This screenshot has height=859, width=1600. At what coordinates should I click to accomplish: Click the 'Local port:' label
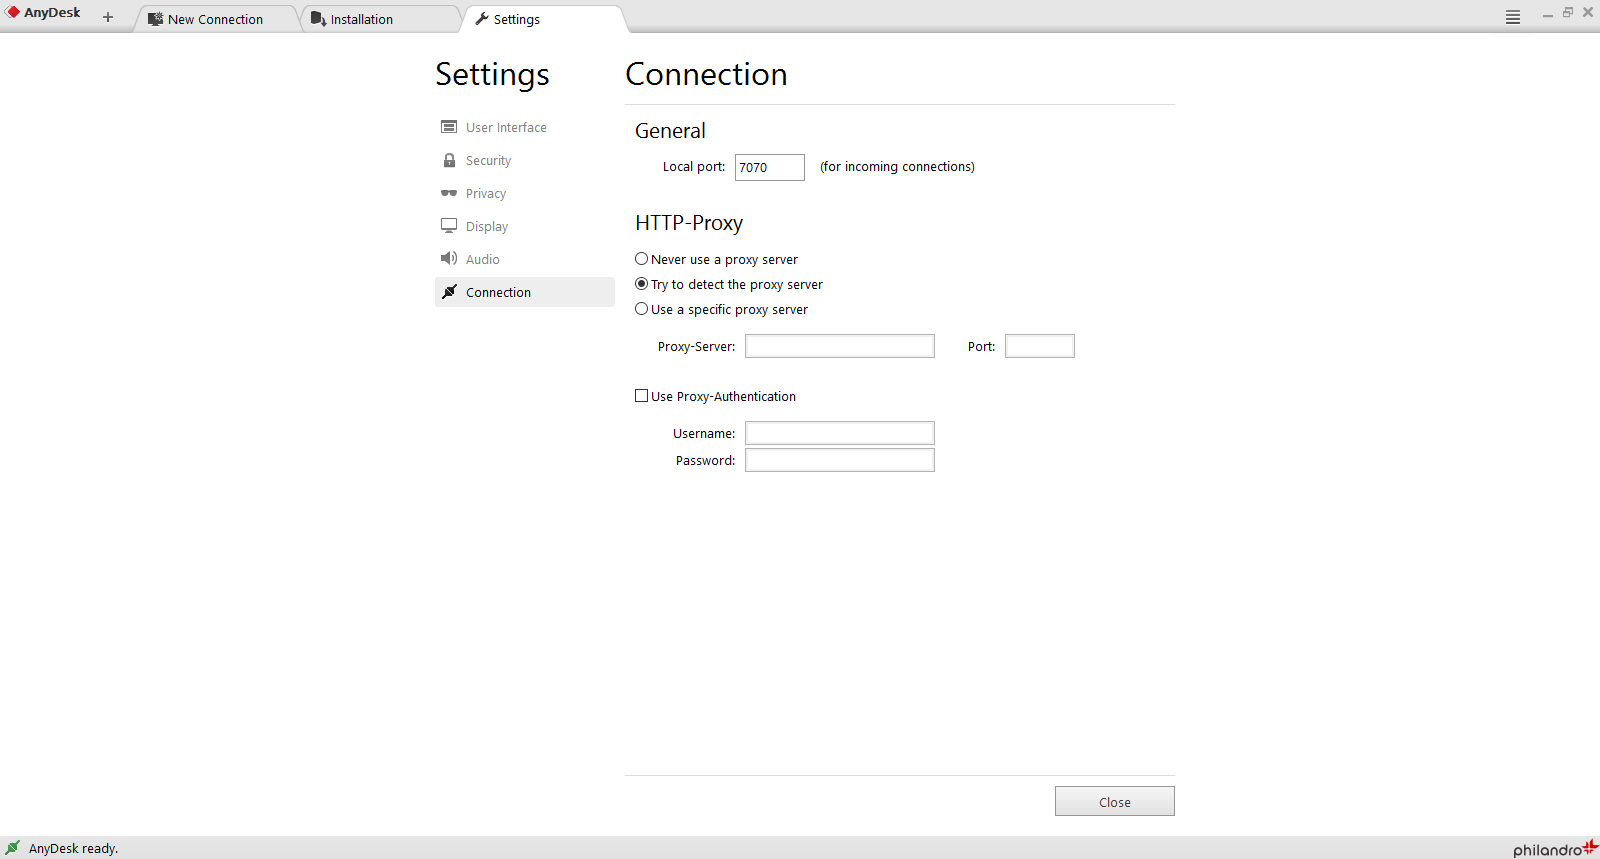pos(694,167)
